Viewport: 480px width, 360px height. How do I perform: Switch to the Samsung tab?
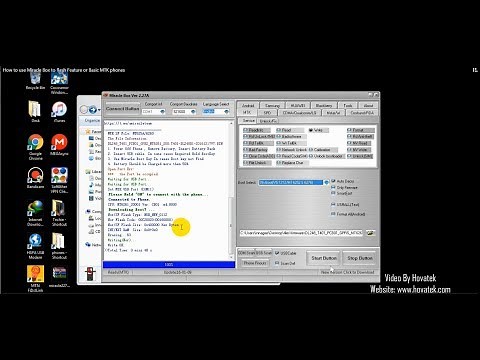(272, 105)
